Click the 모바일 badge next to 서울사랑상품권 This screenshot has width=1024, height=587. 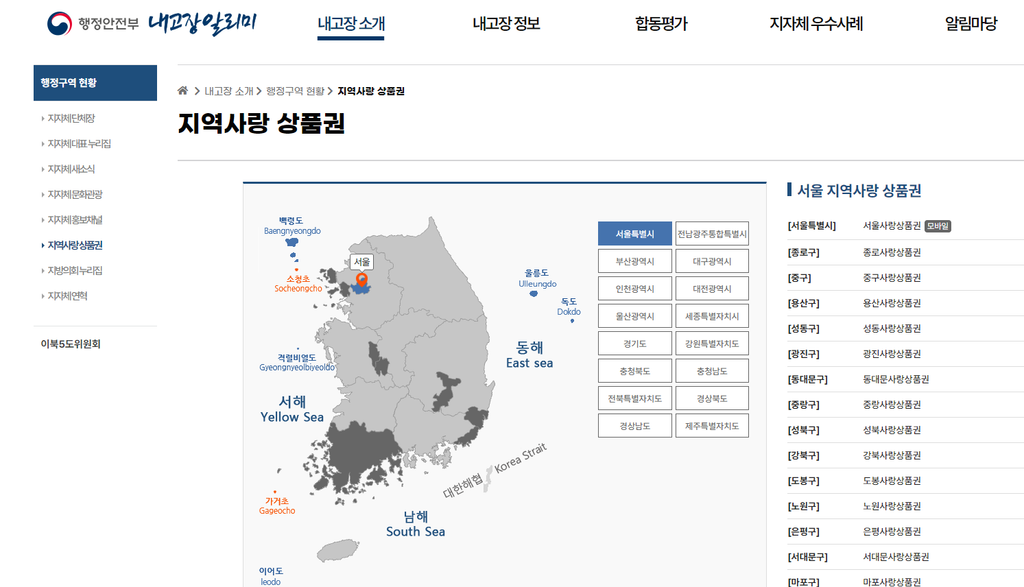pyautogui.click(x=938, y=226)
